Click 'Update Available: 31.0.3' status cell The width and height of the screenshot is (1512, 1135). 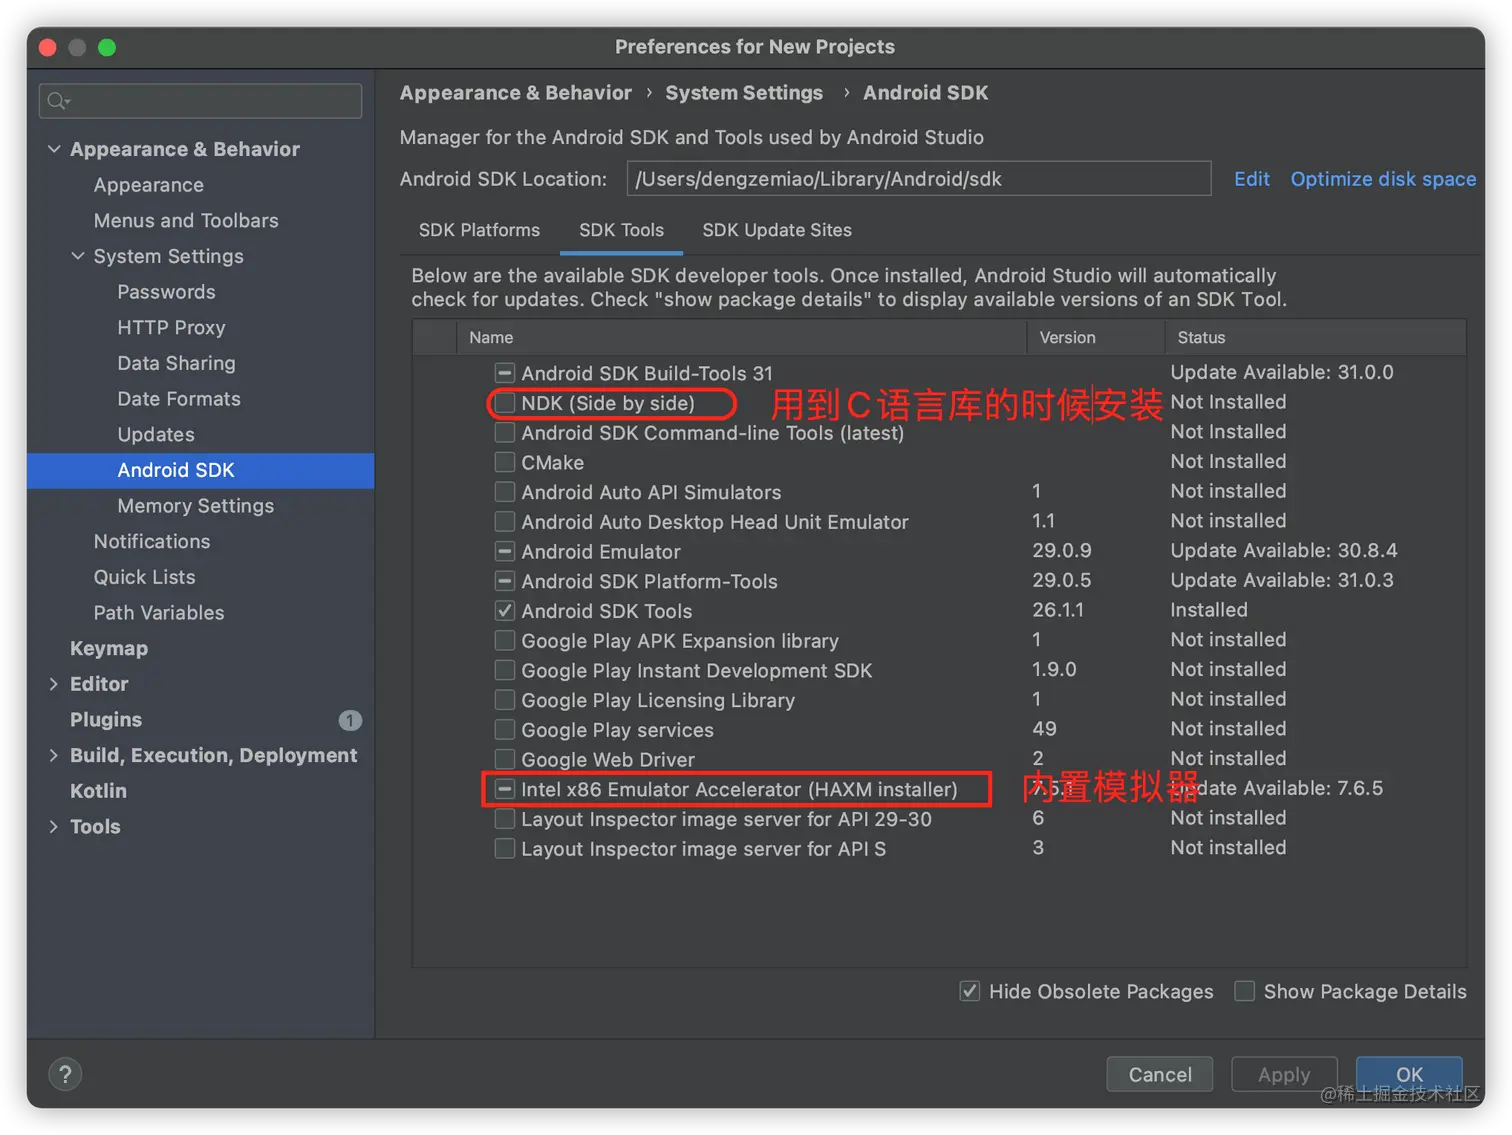pos(1282,580)
